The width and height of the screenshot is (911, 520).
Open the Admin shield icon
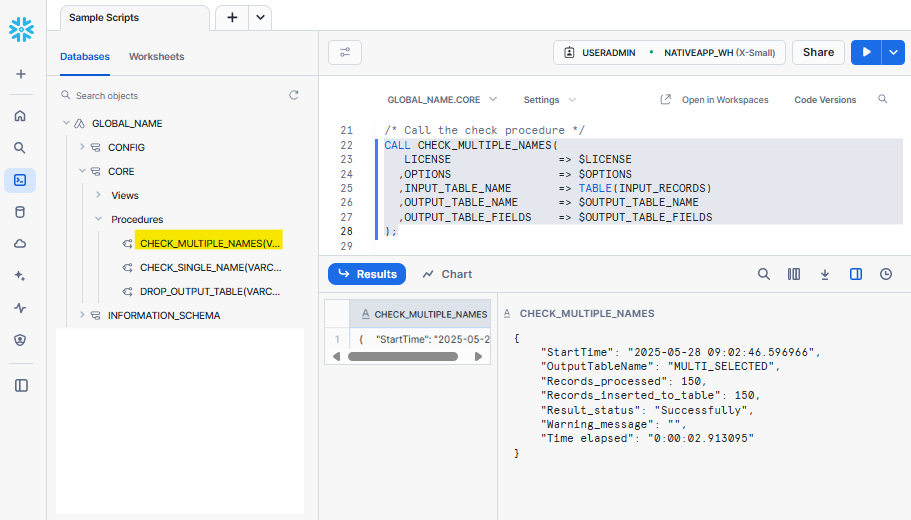[x=20, y=340]
